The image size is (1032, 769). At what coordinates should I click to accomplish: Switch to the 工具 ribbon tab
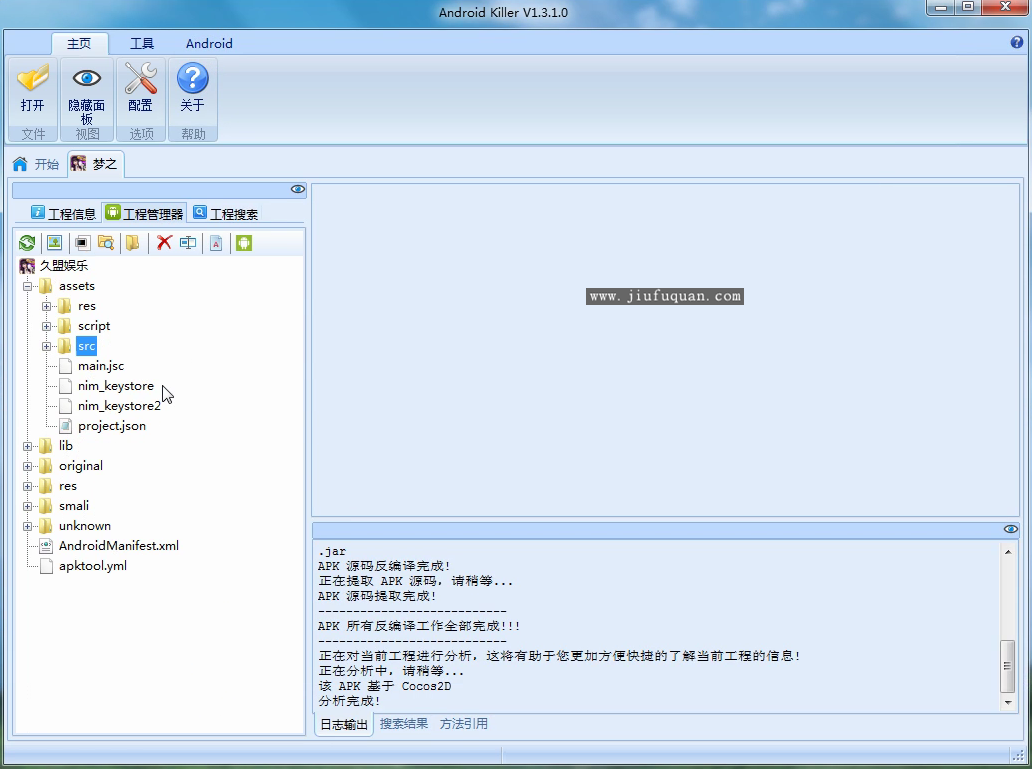pos(142,43)
